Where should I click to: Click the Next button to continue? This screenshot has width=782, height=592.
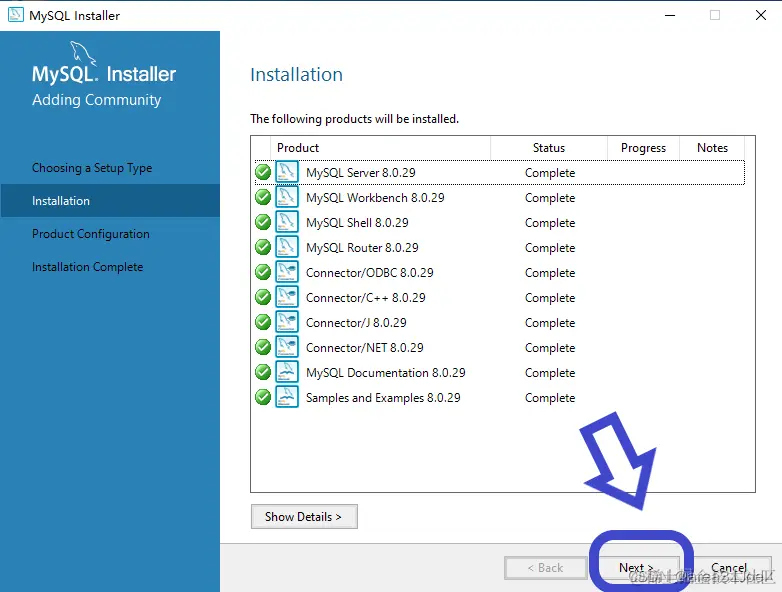pos(636,568)
